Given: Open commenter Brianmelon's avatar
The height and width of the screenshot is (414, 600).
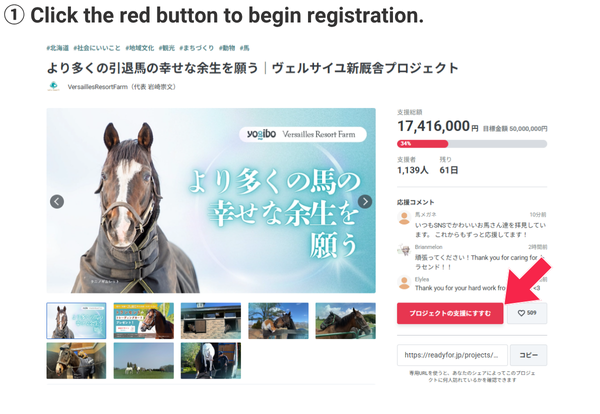Looking at the screenshot, I should (404, 251).
